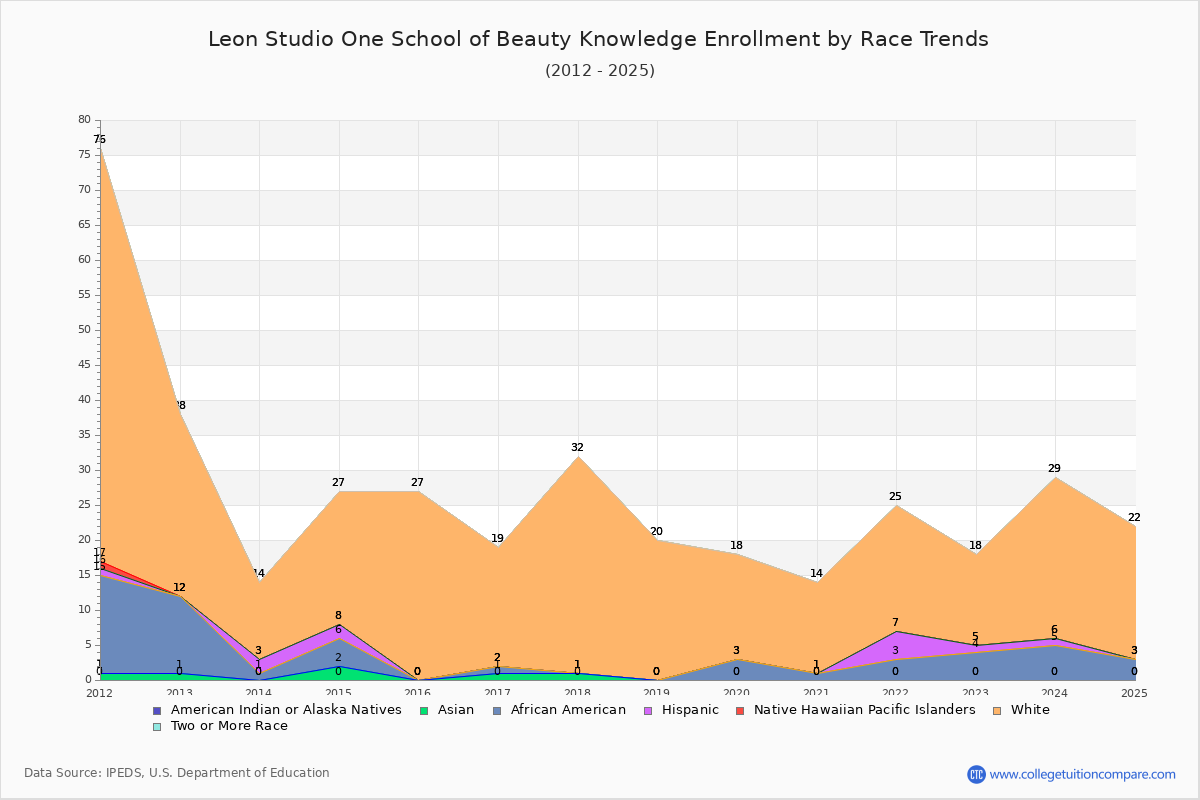Click the 2024 x-axis year label
The width and height of the screenshot is (1200, 800).
[x=1054, y=692]
